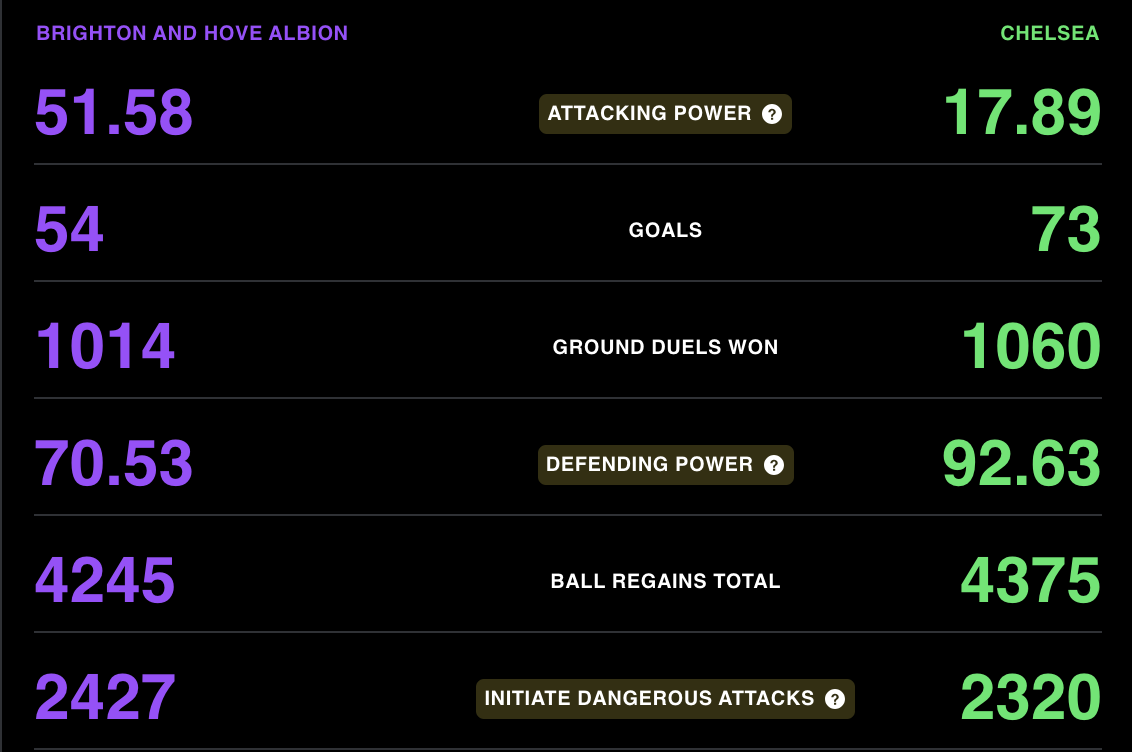1132x752 pixels.
Task: Select the ATTACKING POWER label badge
Action: [x=665, y=114]
